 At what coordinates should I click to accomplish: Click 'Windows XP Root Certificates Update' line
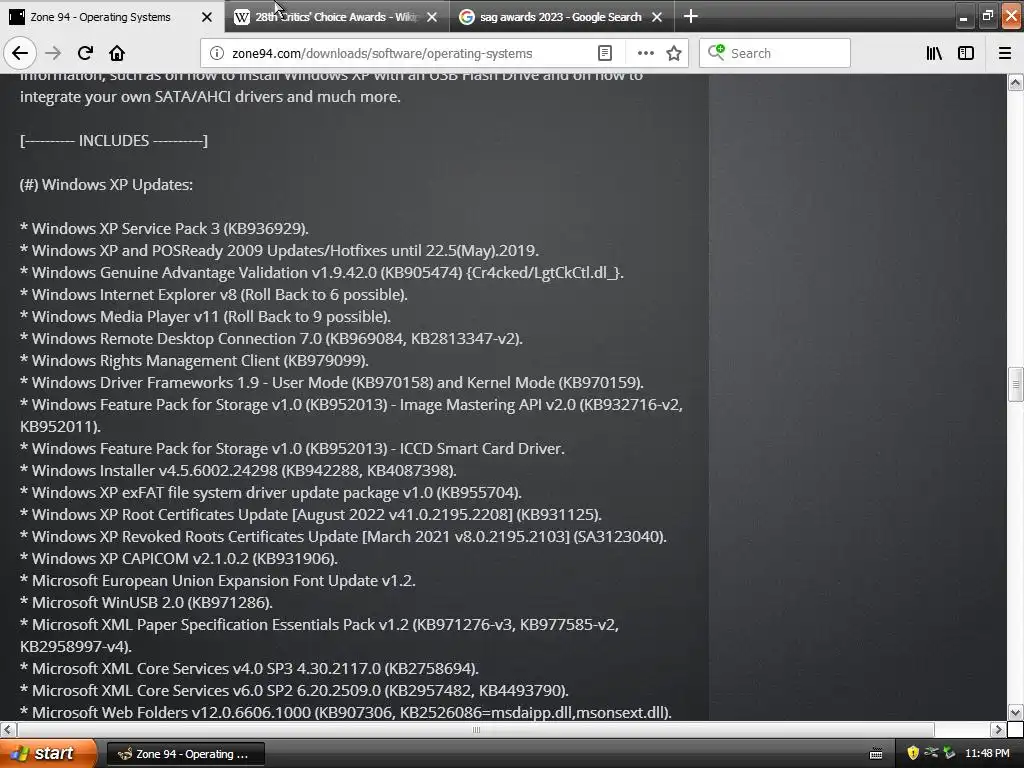[x=310, y=515]
